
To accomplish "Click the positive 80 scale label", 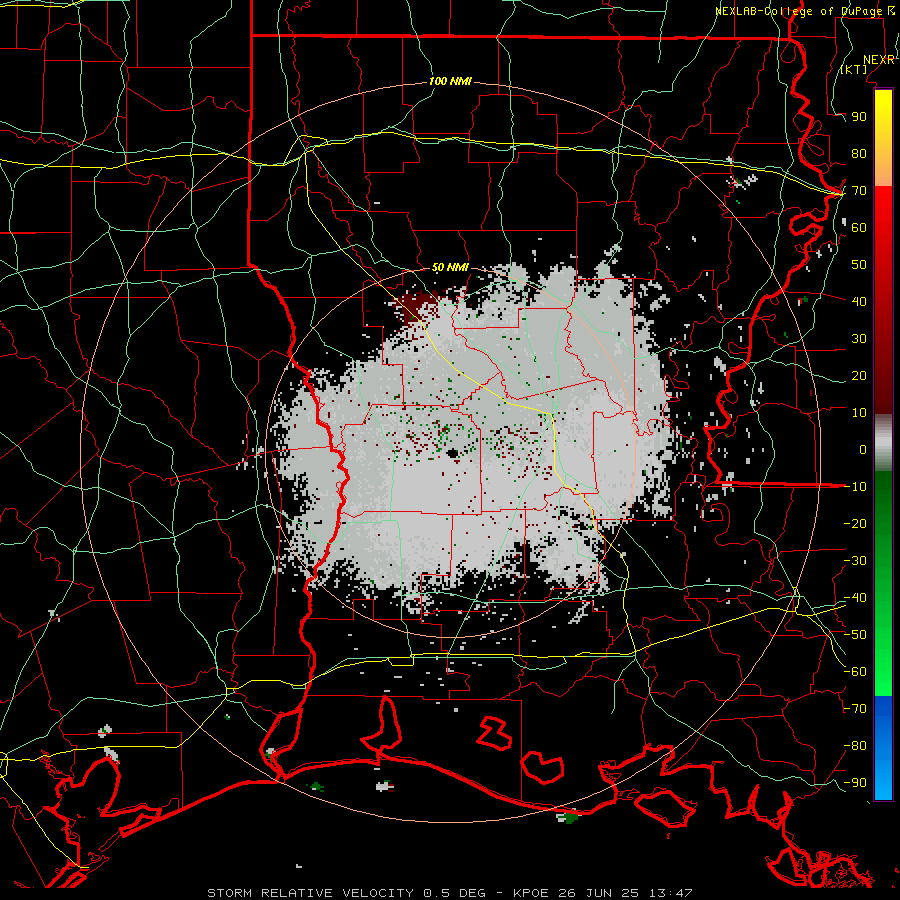I will click(859, 154).
